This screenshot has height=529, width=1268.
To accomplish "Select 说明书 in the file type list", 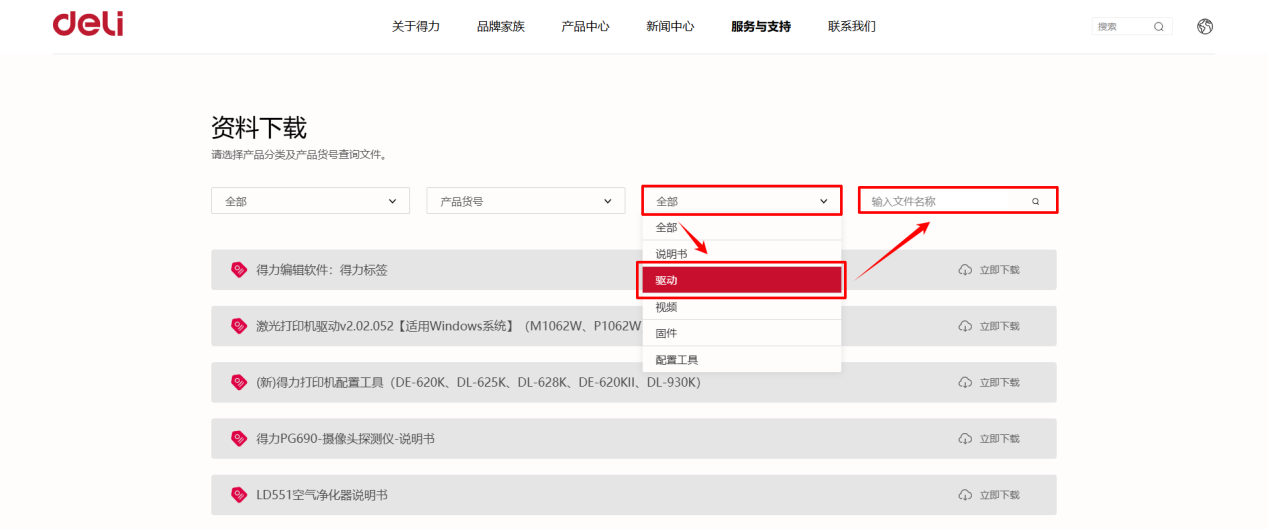I will click(x=742, y=254).
